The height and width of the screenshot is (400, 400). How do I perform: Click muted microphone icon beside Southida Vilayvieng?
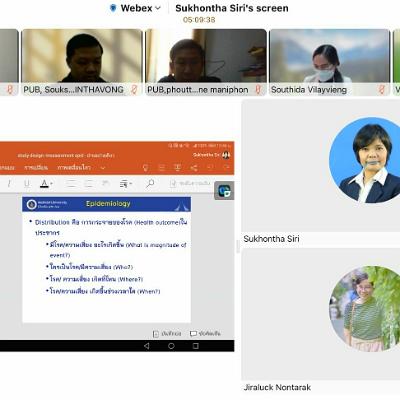click(x=381, y=89)
